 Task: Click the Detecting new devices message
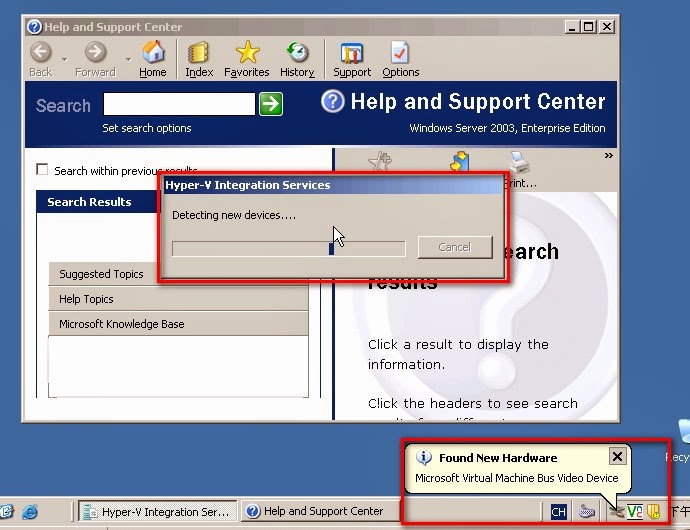pos(234,215)
